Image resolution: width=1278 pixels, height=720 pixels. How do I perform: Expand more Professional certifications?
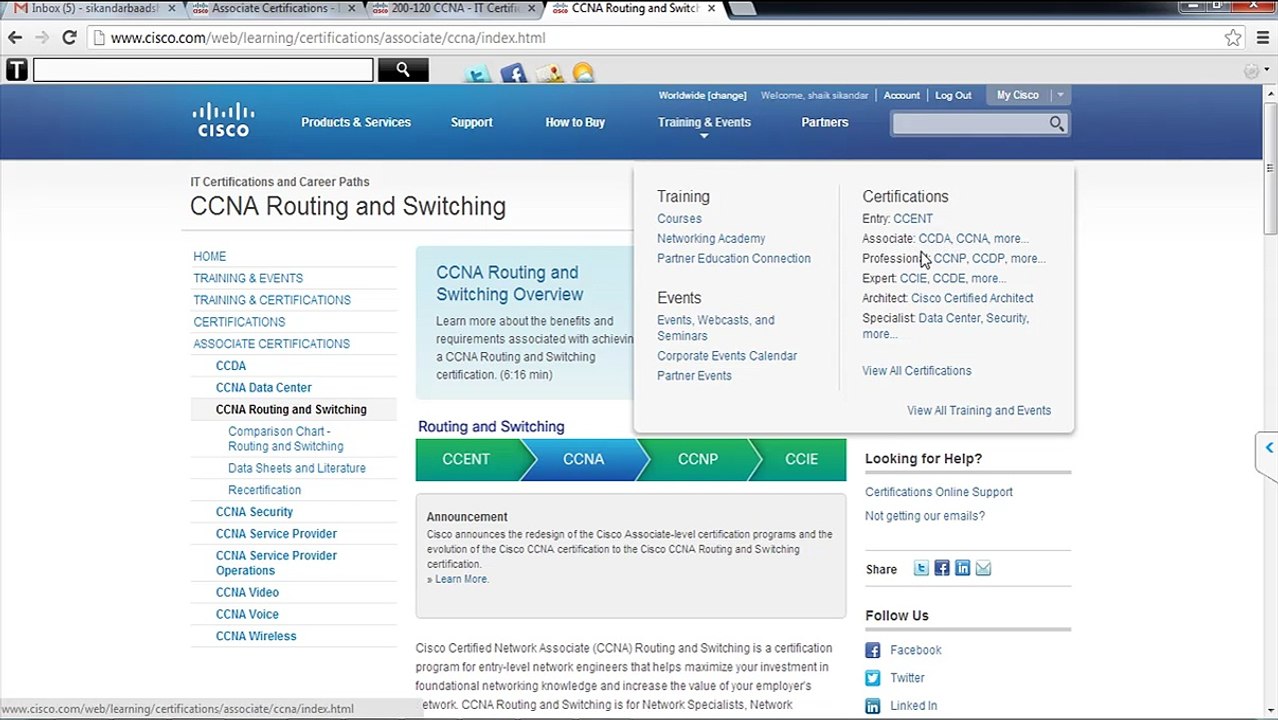[x=1028, y=259]
